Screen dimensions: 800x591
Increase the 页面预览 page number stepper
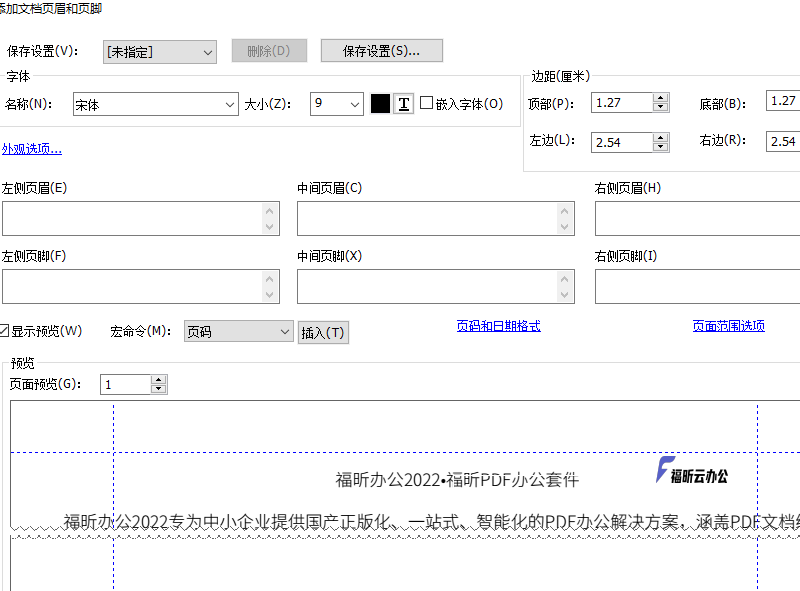click(158, 379)
